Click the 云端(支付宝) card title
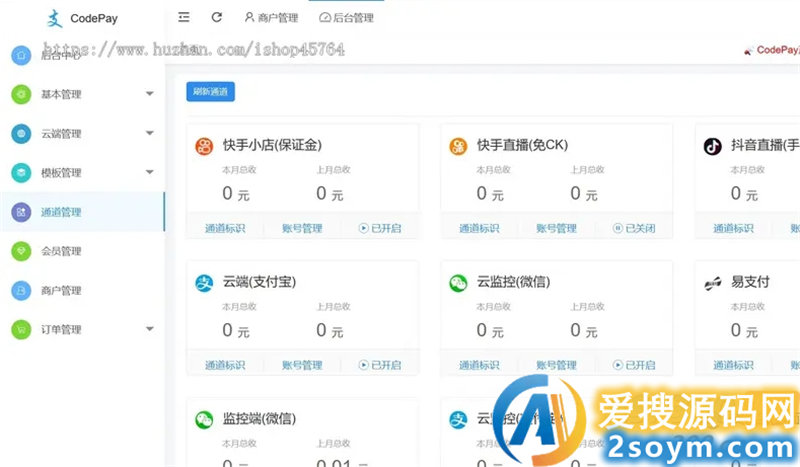Viewport: 800px width, 467px height. point(259,282)
